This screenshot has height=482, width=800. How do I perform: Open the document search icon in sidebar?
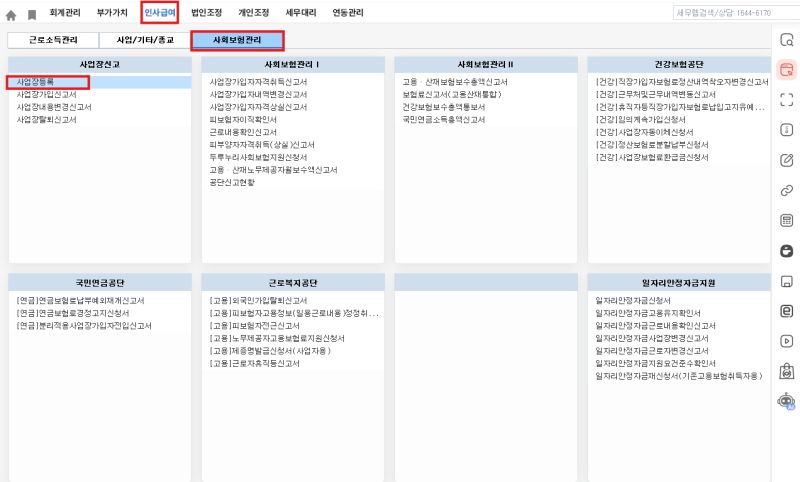pyautogui.click(x=787, y=40)
